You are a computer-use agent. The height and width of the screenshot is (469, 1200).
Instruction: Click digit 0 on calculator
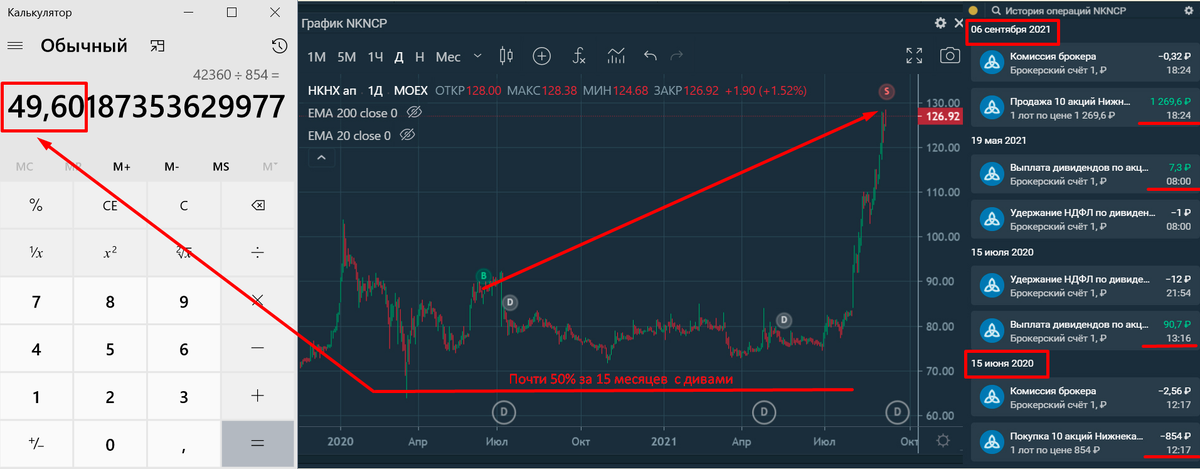[x=110, y=444]
